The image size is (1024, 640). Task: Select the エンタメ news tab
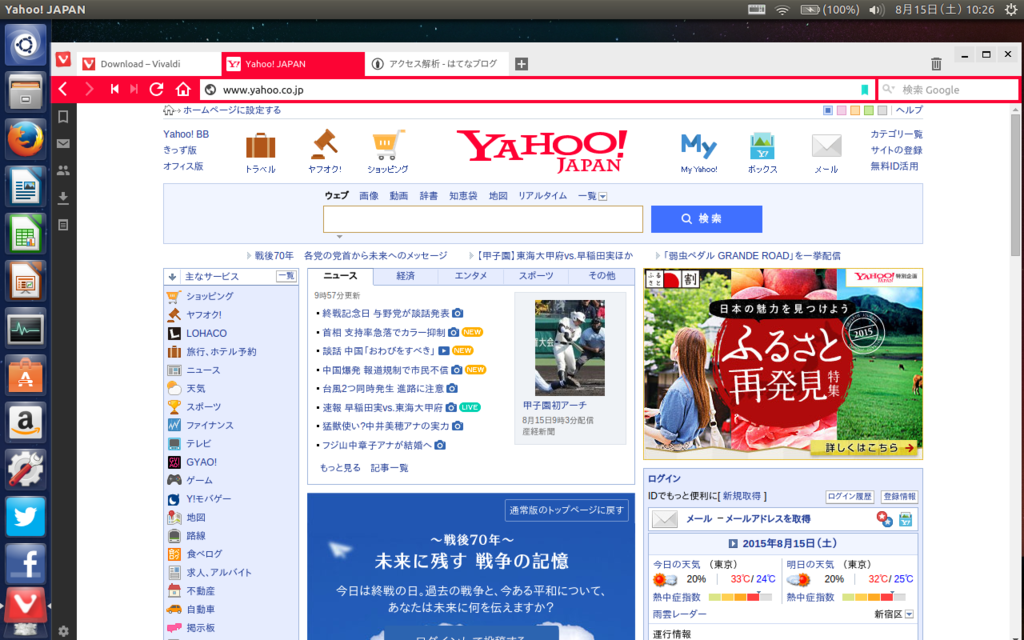pyautogui.click(x=471, y=276)
